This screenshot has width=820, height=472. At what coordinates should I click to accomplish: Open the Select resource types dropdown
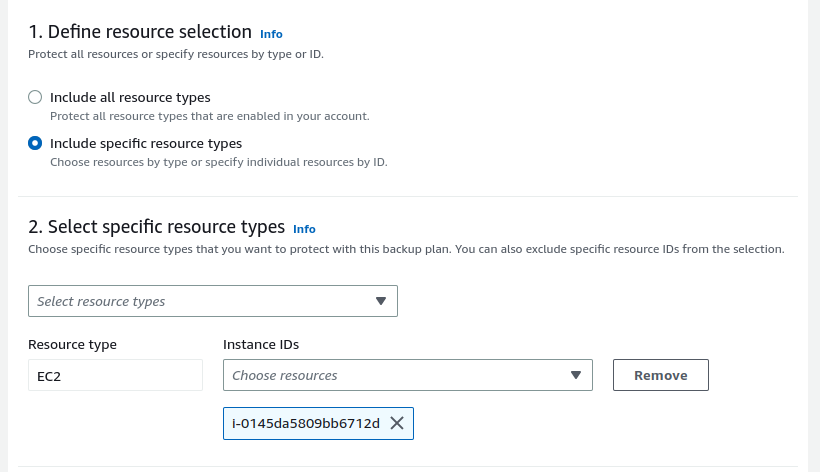[x=200, y=301]
